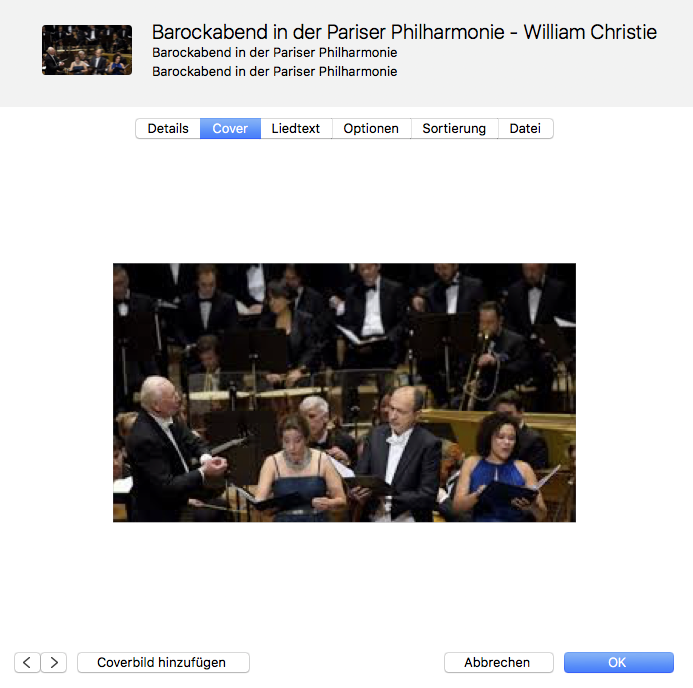Switch to the Details tab
This screenshot has width=693, height=688.
(x=168, y=128)
